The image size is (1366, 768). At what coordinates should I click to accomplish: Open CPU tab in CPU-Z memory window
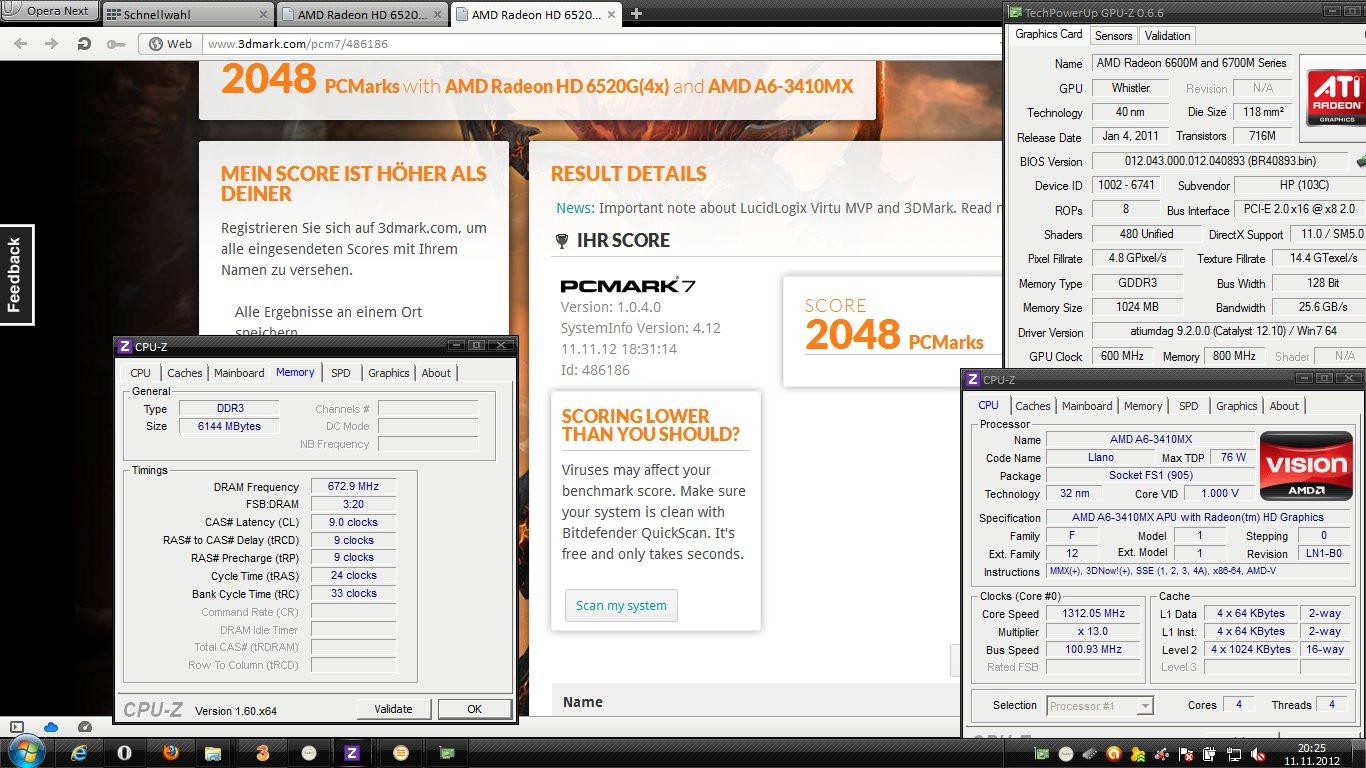[x=140, y=373]
